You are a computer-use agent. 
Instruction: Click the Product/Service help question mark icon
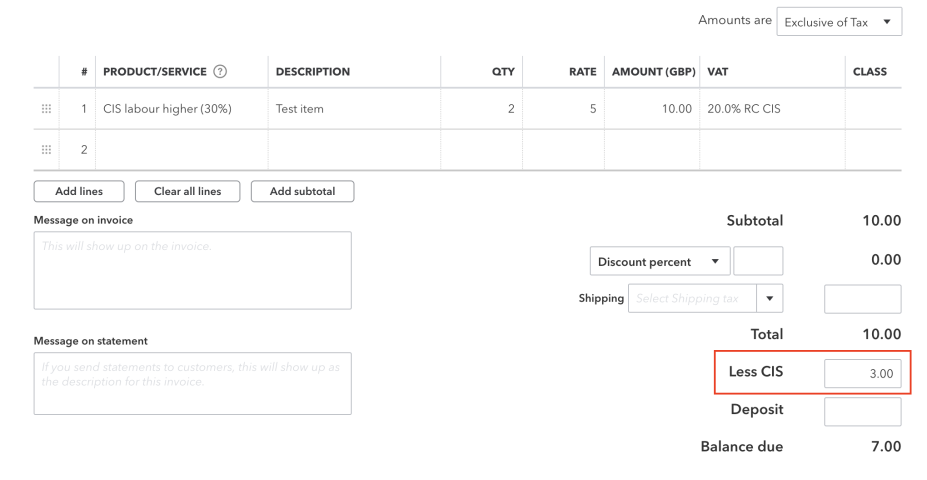click(x=220, y=72)
